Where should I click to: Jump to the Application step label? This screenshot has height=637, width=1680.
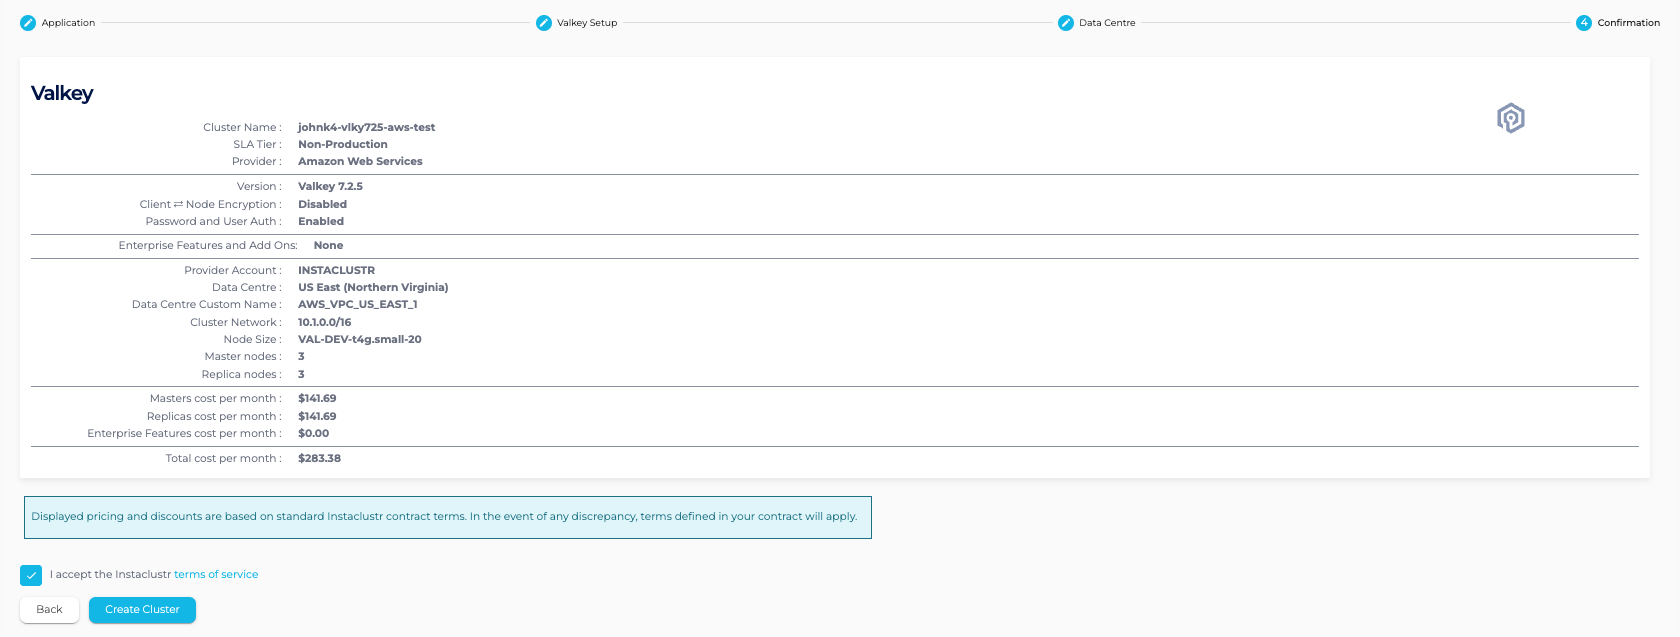tap(68, 23)
